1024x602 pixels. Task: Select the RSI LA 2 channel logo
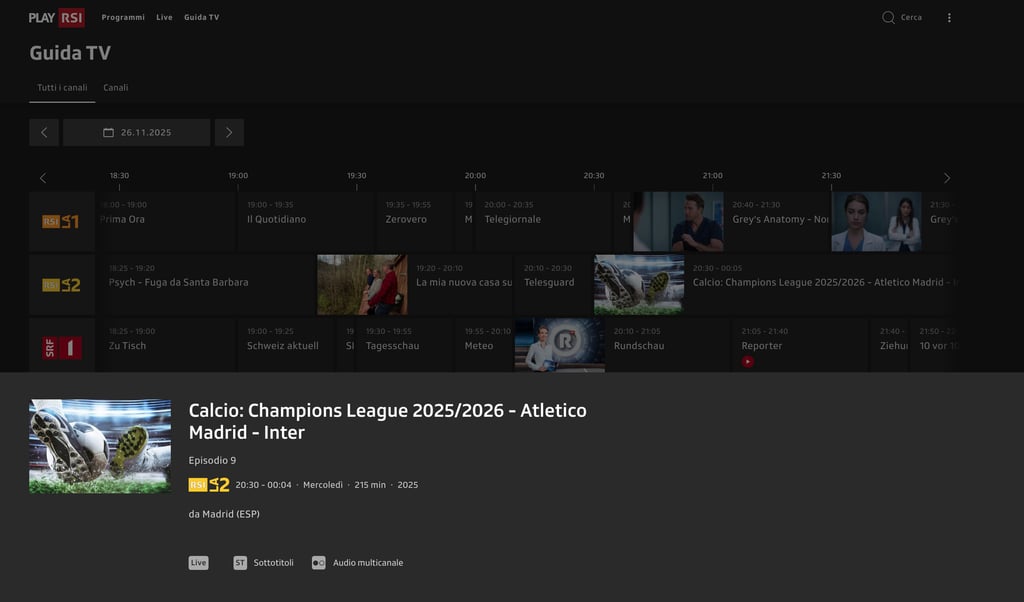(61, 285)
